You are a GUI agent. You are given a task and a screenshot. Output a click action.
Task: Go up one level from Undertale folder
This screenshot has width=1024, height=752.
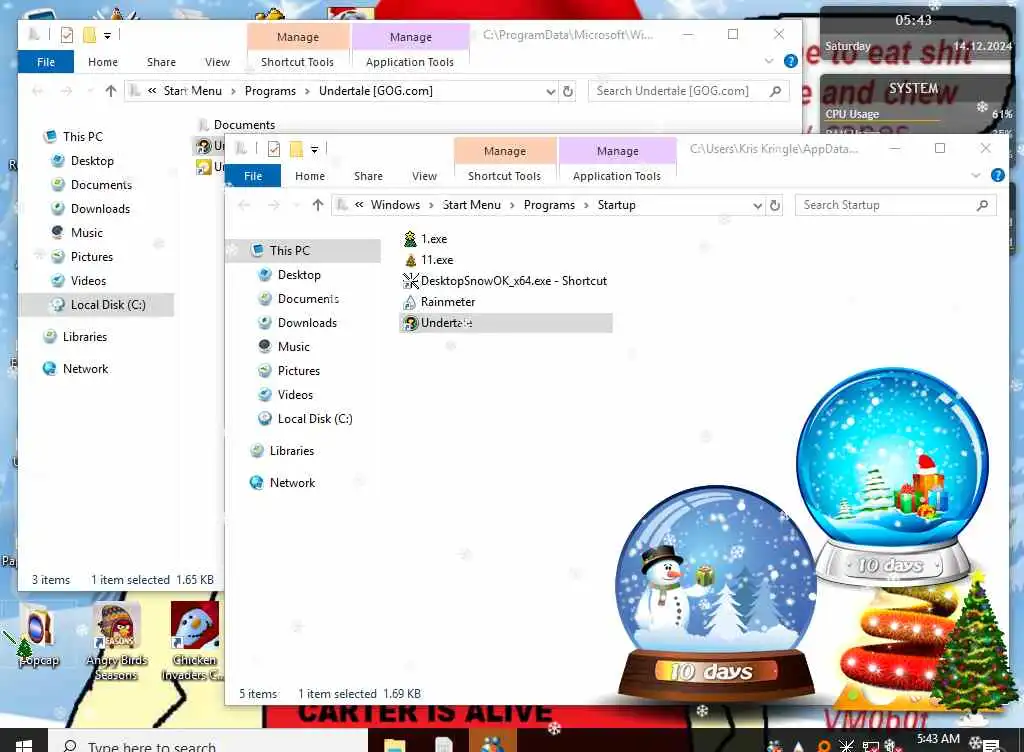click(110, 91)
